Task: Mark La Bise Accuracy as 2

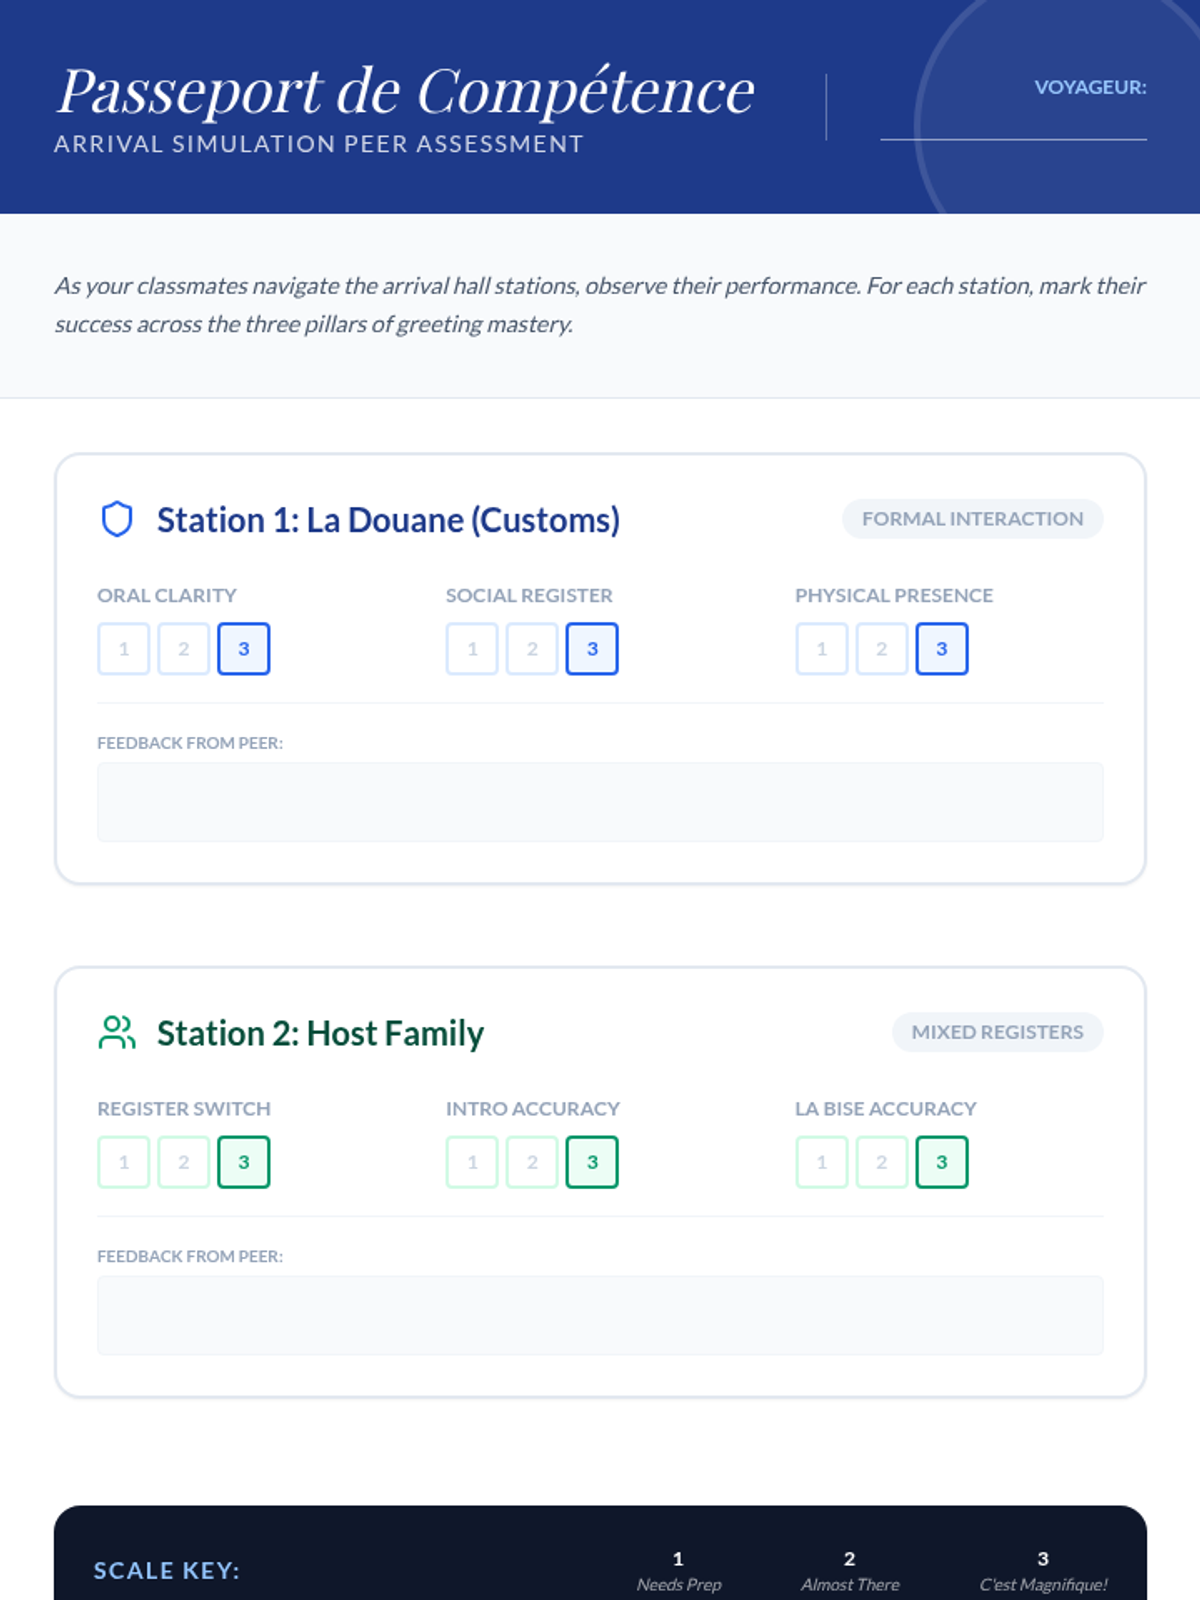Action: 882,1162
